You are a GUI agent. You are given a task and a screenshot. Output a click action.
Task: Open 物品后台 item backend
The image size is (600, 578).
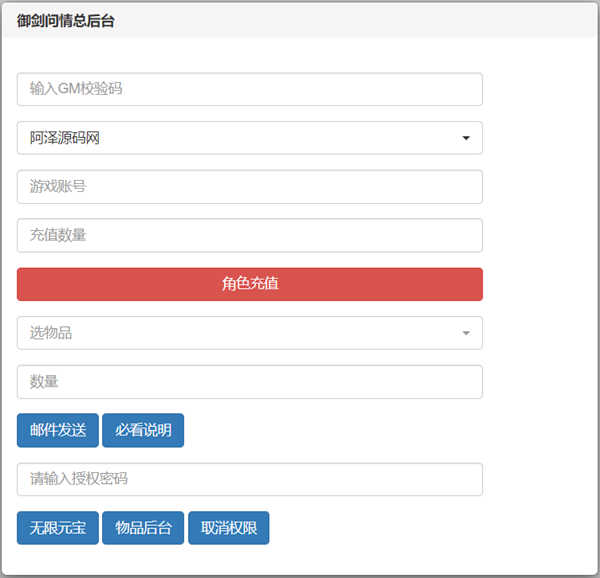[x=144, y=528]
